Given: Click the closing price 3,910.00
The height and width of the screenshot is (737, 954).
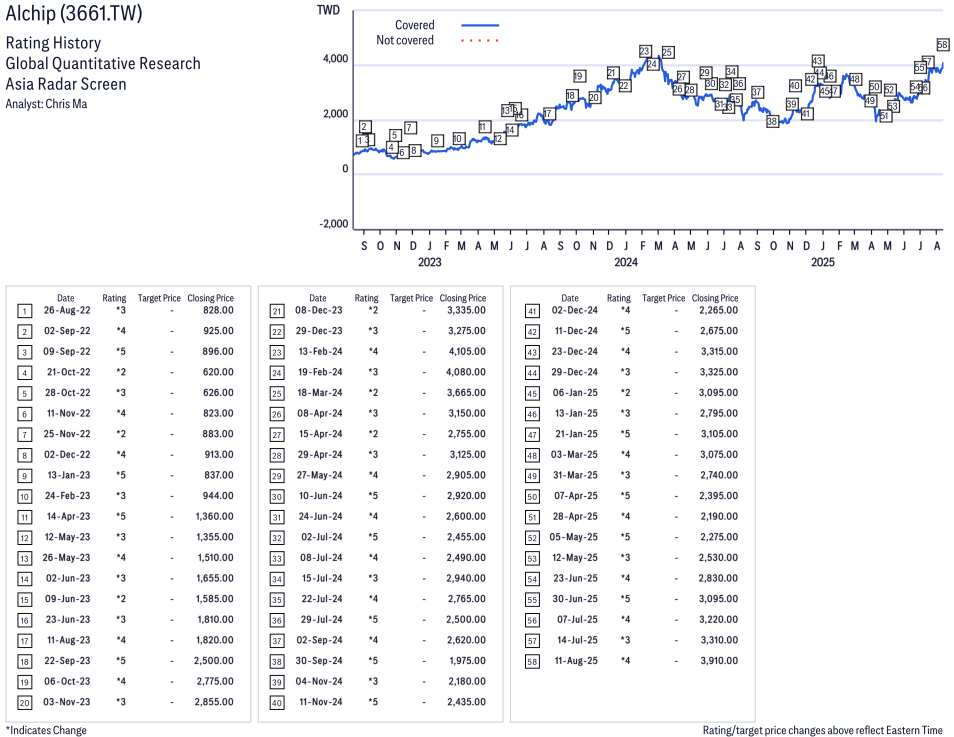Looking at the screenshot, I should point(719,661).
